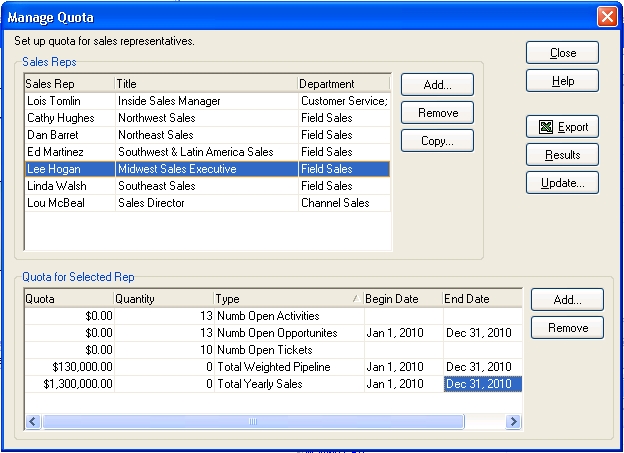Click Copy... to copy the rep's quota
This screenshot has width=624, height=453.
pyautogui.click(x=437, y=141)
